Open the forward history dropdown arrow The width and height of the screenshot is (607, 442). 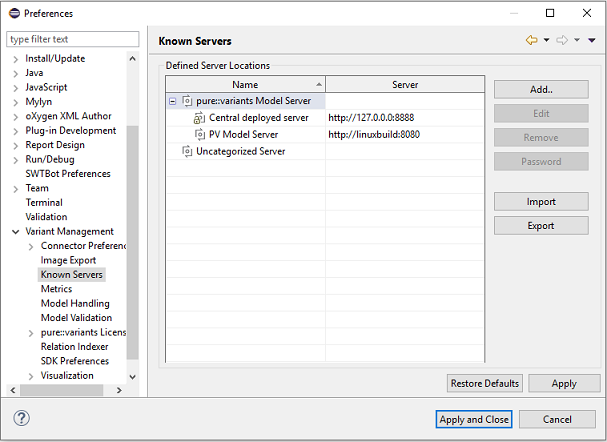(x=577, y=40)
